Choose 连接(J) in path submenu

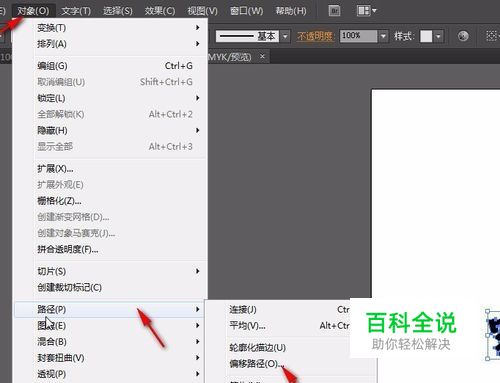(x=278, y=309)
